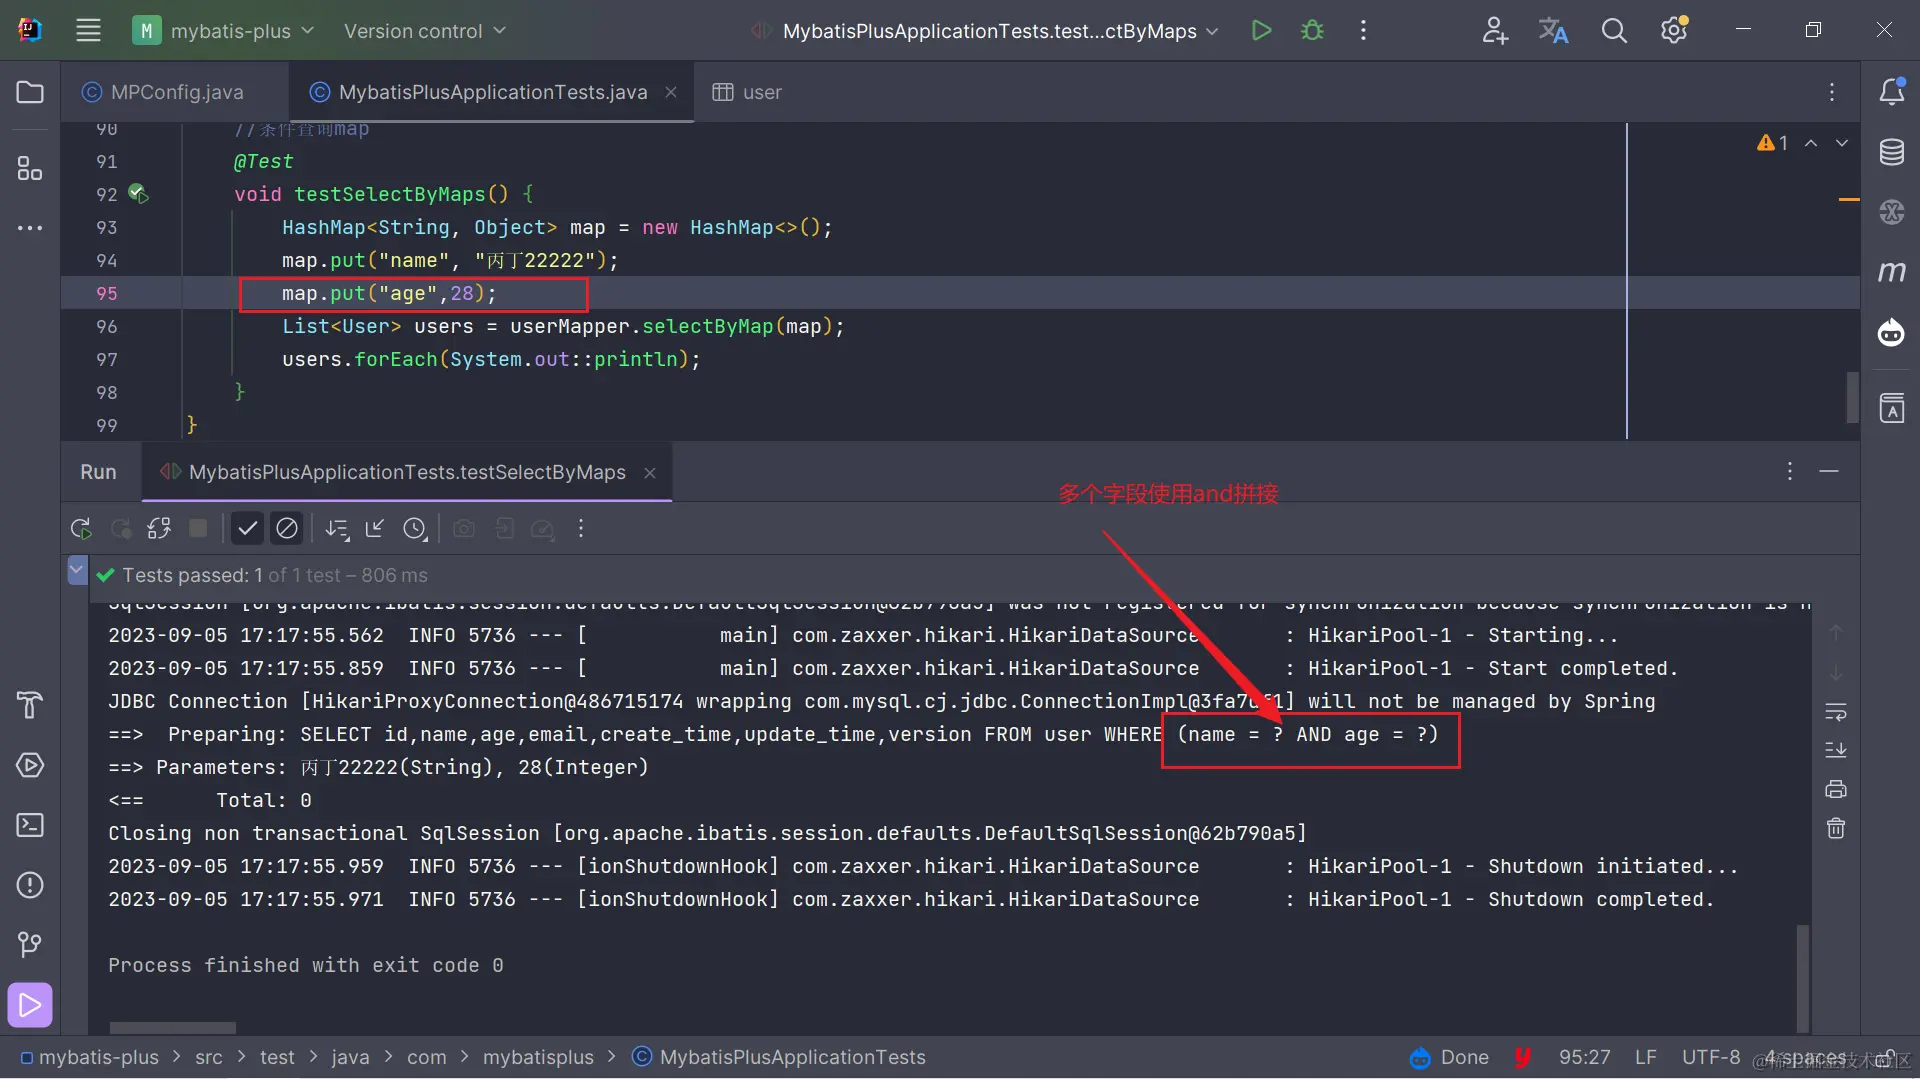The width and height of the screenshot is (1920, 1079).
Task: Open the Notifications bell panel
Action: pos(1892,91)
